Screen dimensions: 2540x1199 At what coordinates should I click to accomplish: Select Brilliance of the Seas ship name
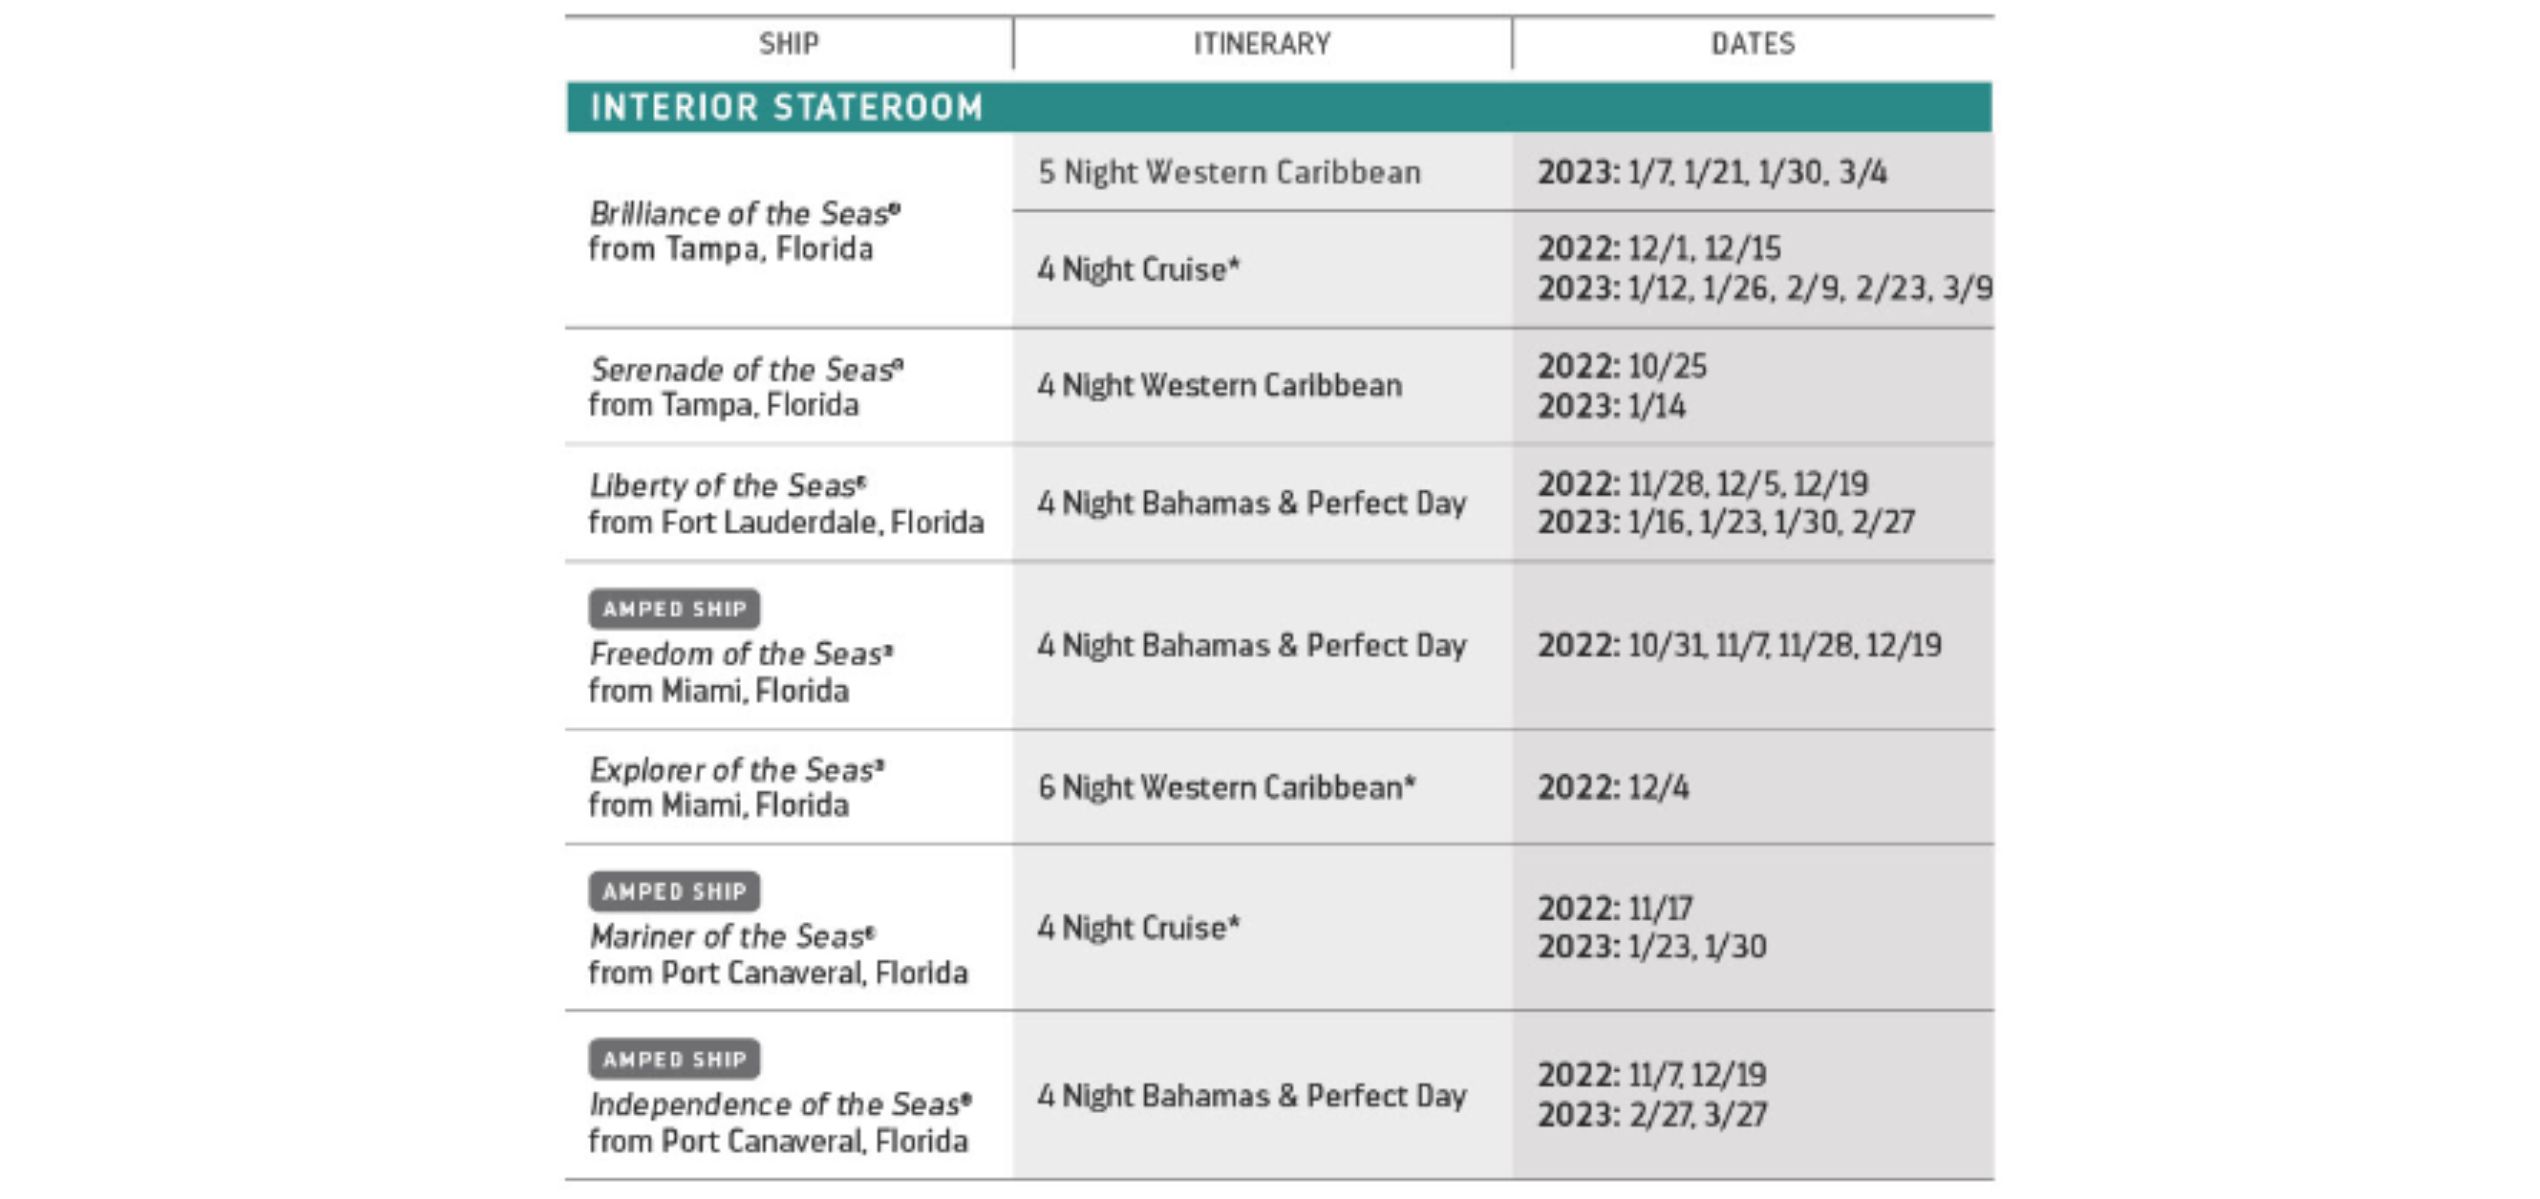[x=745, y=213]
